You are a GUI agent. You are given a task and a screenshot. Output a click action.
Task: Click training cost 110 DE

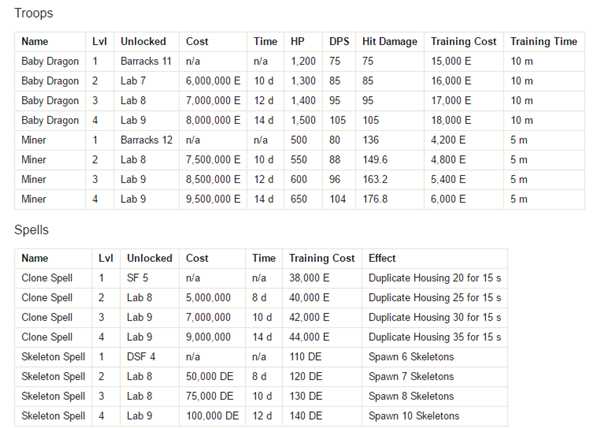[x=305, y=357]
